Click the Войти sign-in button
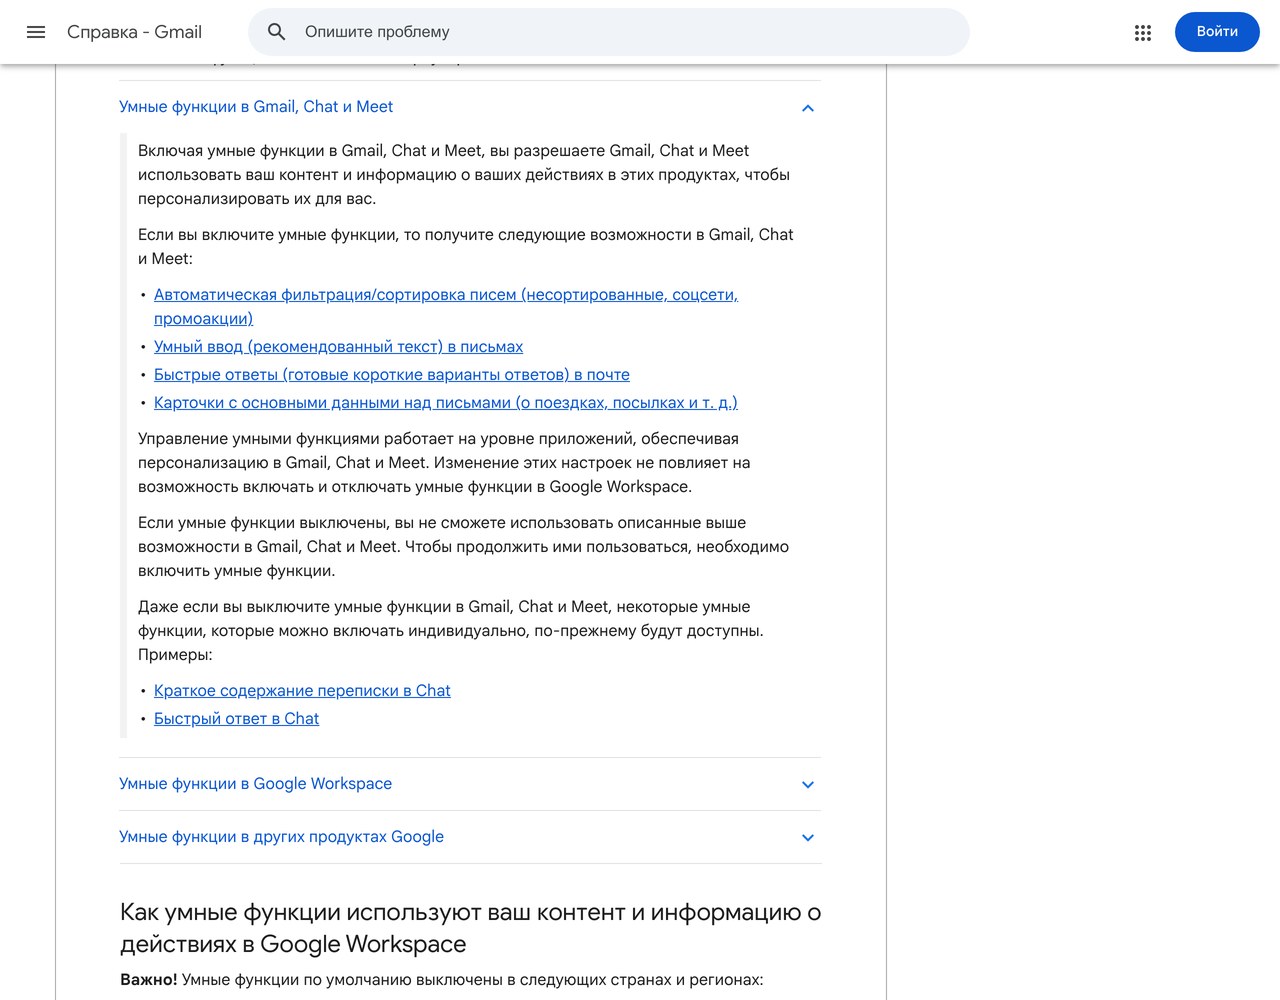Image resolution: width=1280 pixels, height=1000 pixels. pos(1217,32)
